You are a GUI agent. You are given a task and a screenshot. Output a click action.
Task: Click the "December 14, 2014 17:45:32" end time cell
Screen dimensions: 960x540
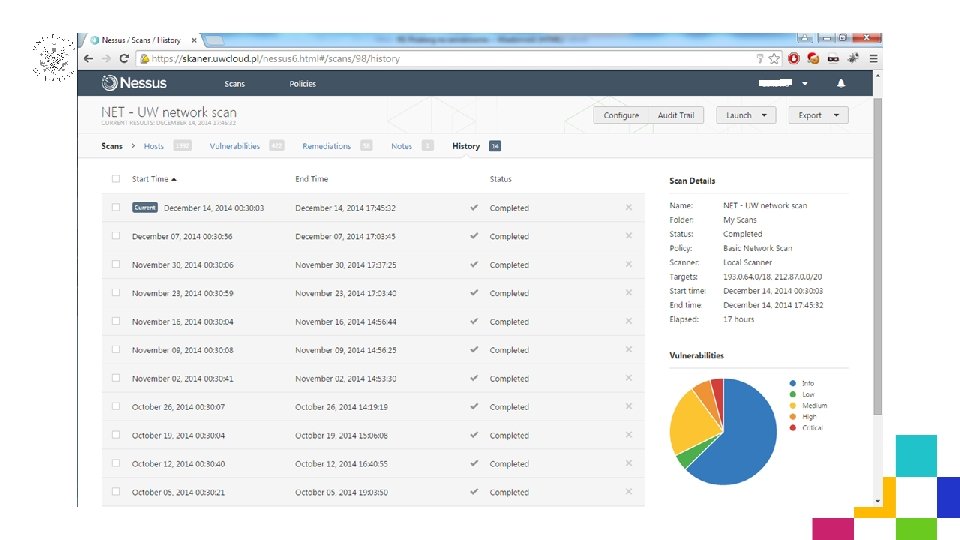tap(345, 208)
